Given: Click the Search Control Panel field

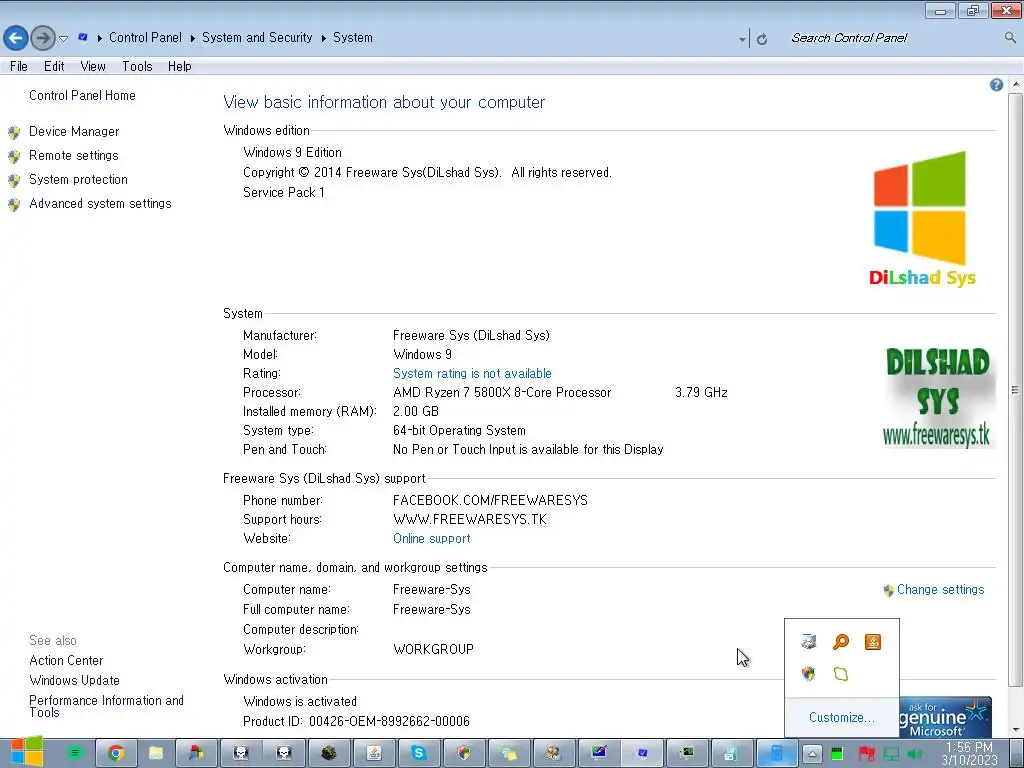Looking at the screenshot, I should [x=894, y=38].
